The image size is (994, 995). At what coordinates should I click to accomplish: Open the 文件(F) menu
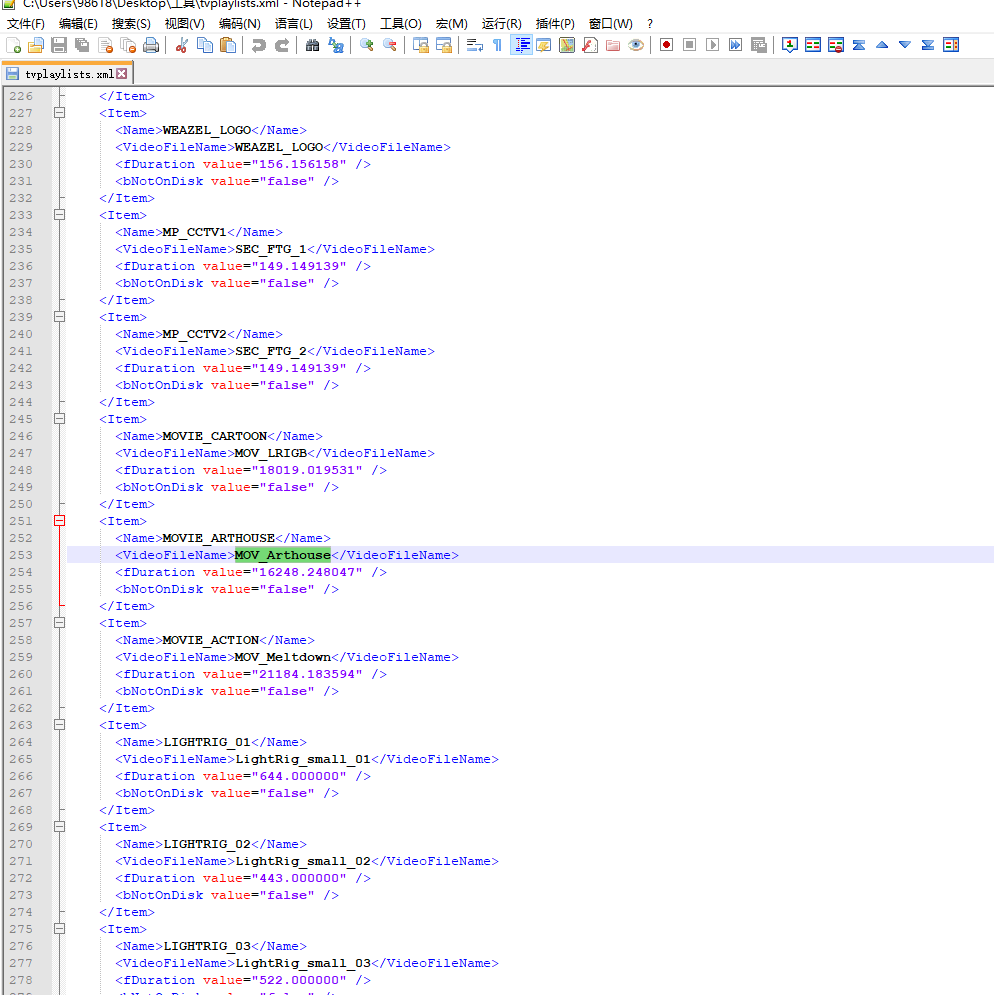[x=26, y=23]
